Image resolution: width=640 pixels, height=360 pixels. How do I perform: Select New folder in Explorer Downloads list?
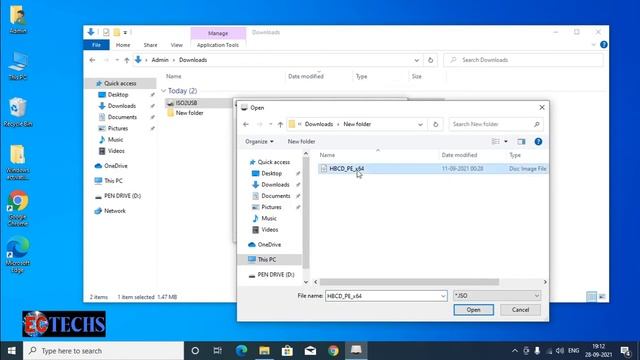(189, 113)
